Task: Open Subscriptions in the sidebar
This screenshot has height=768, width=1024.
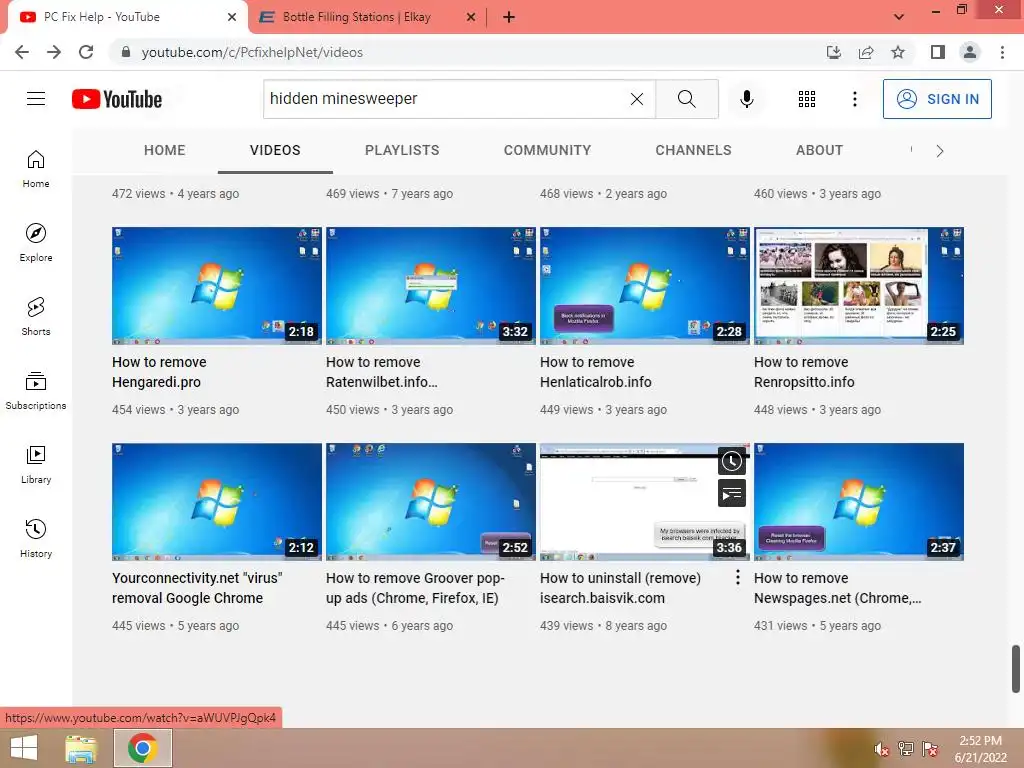Action: click(x=36, y=391)
